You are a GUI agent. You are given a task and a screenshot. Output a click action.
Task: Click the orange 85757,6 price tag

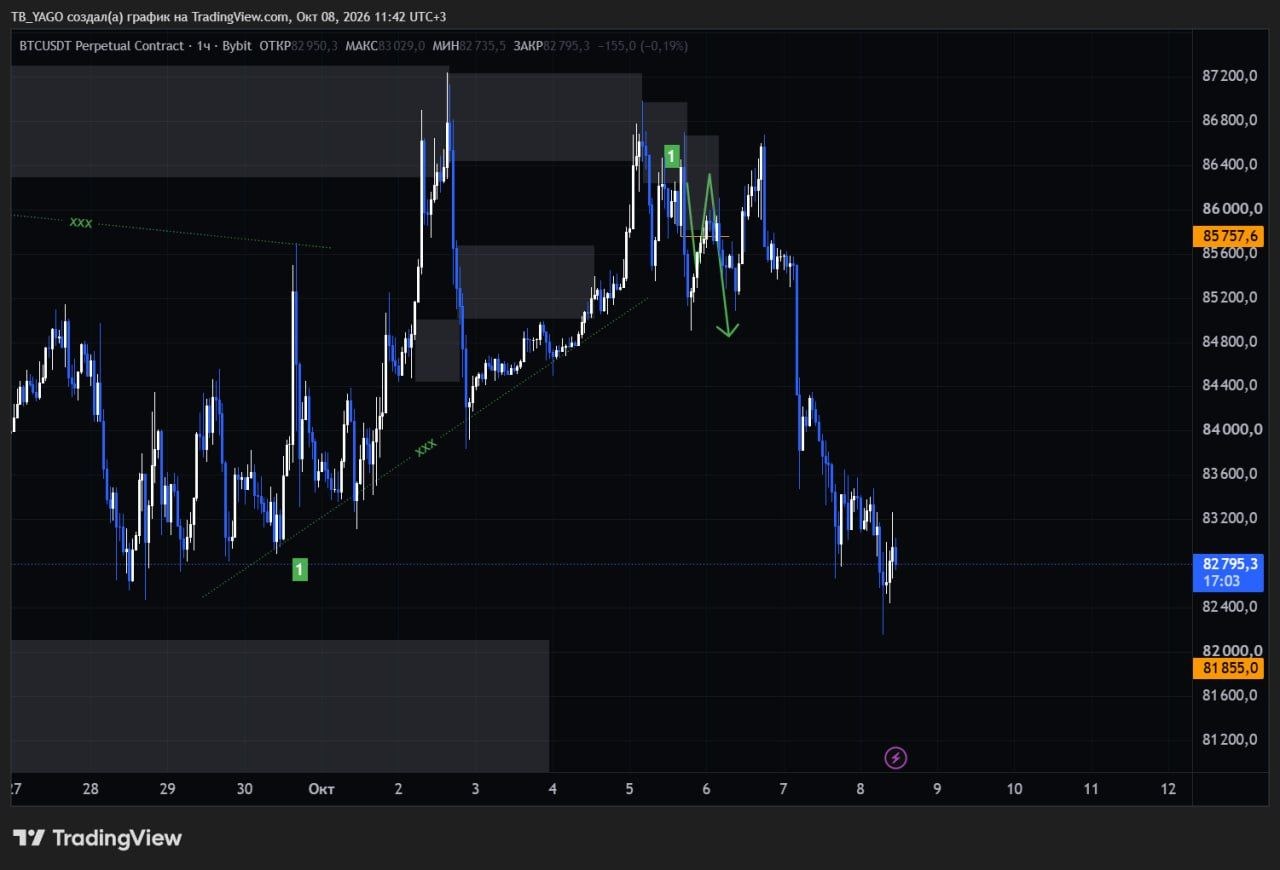point(1231,237)
